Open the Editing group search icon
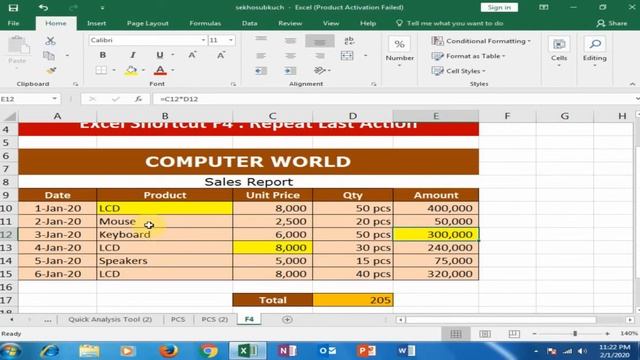 click(595, 43)
